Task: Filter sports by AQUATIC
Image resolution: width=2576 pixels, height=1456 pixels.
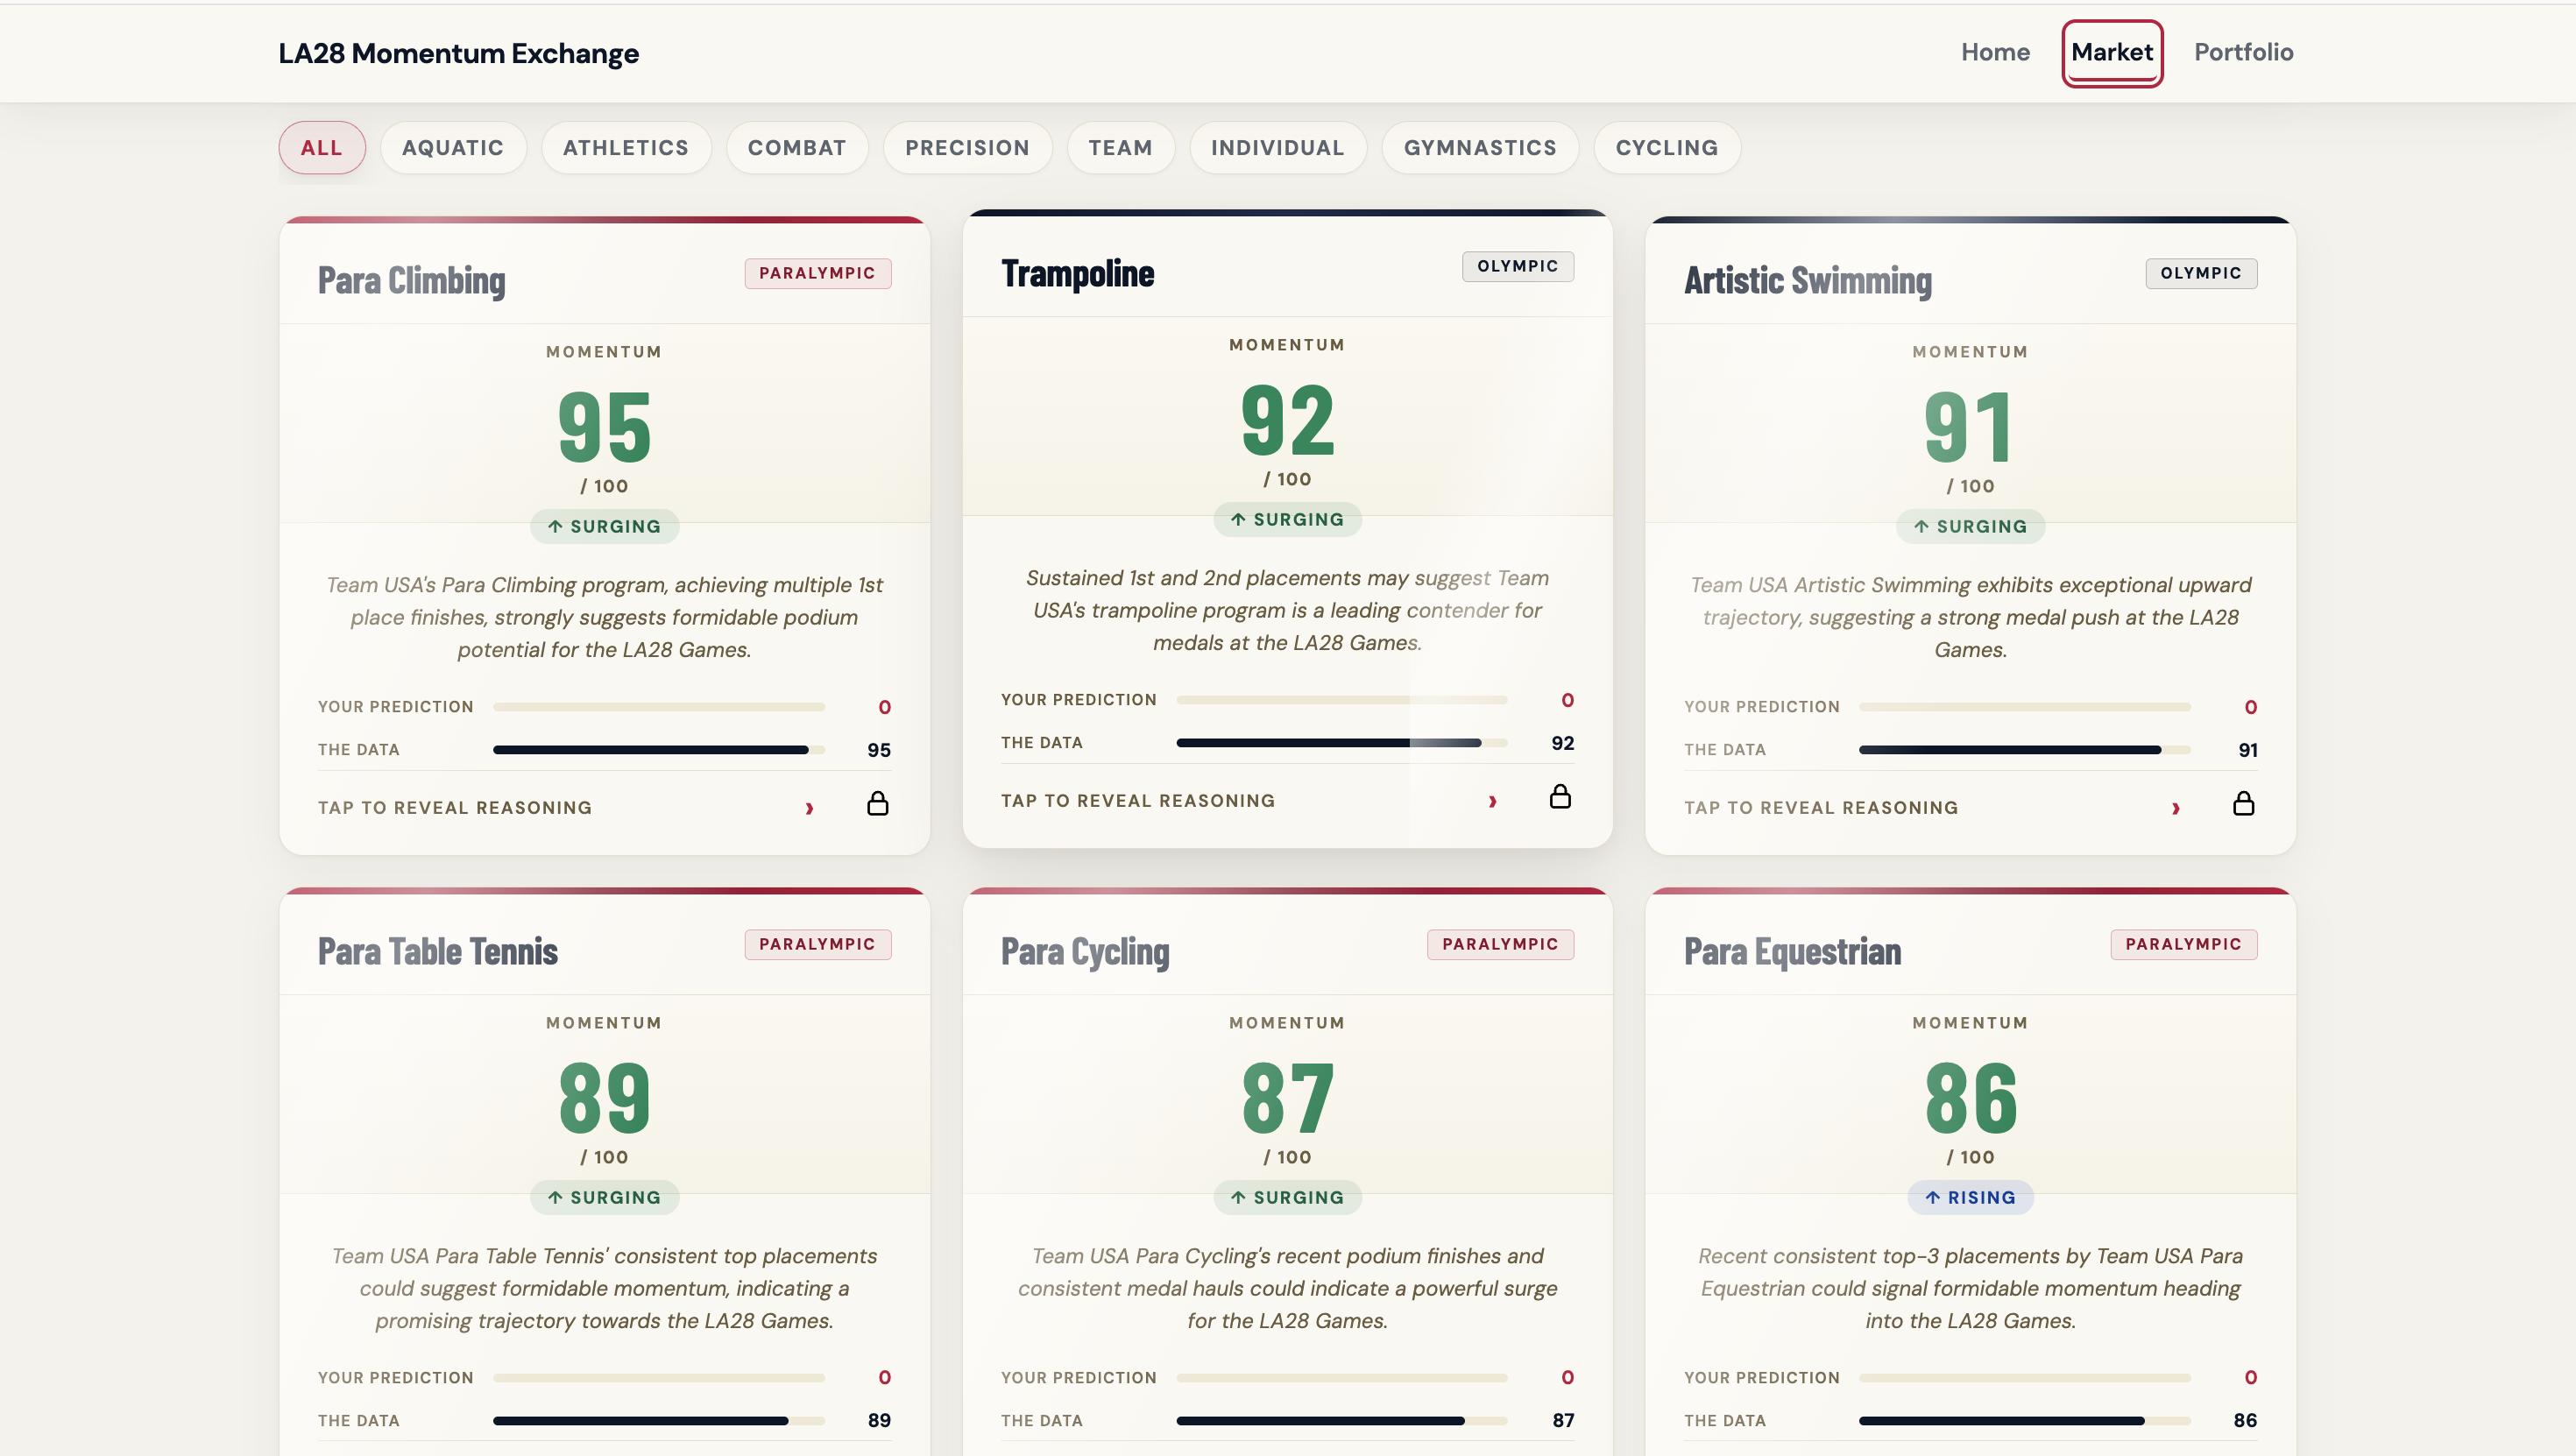Action: point(453,148)
